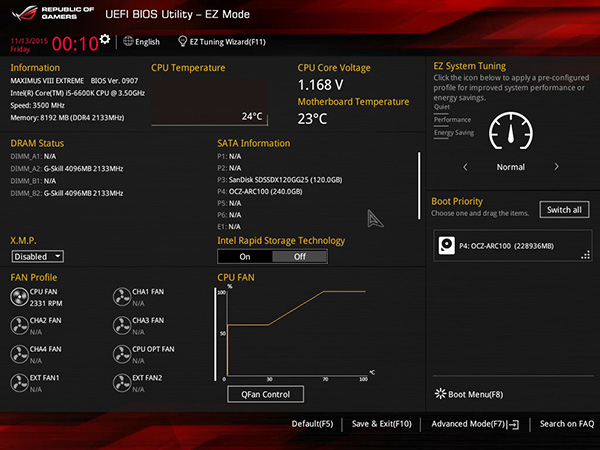Click SATA entry P4: OCZ-ARC100 (240.0GB)

[260, 191]
